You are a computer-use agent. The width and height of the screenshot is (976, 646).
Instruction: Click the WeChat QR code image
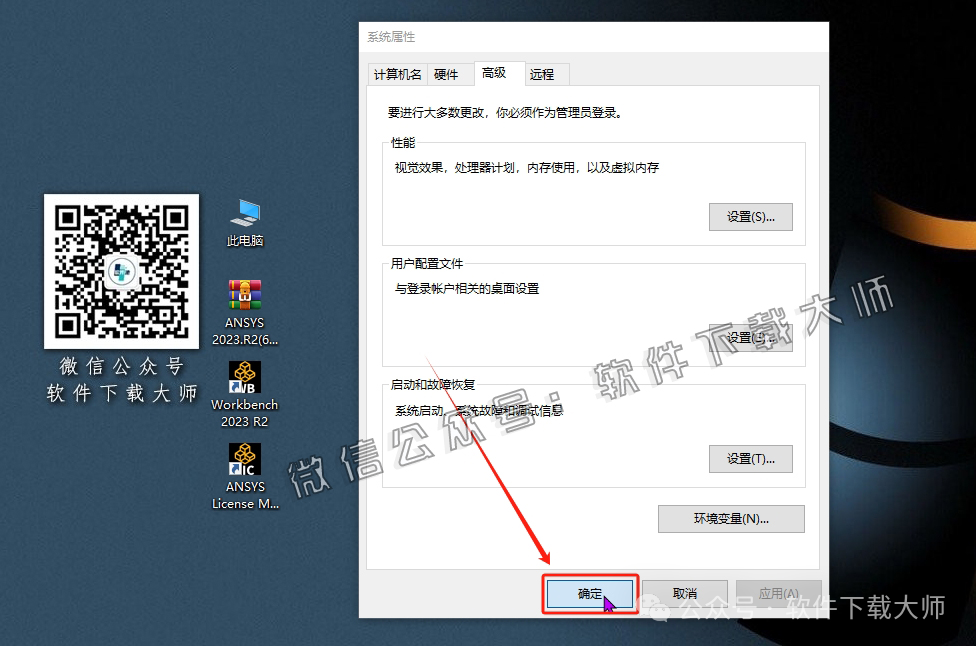[121, 272]
